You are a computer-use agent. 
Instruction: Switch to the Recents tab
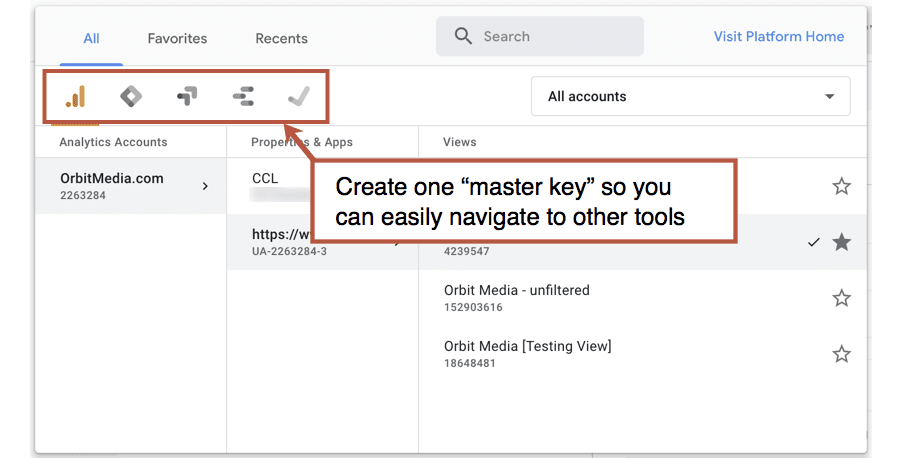pos(282,39)
